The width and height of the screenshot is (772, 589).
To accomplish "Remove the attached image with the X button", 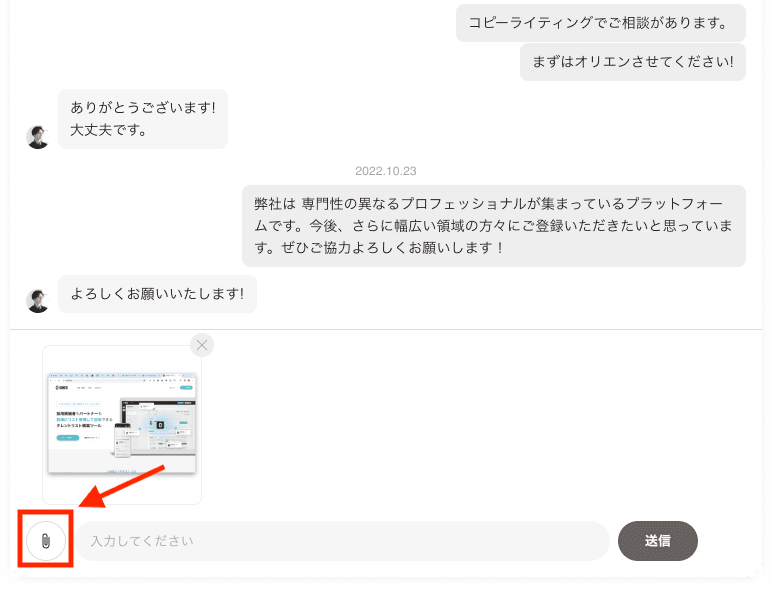I will pyautogui.click(x=202, y=345).
